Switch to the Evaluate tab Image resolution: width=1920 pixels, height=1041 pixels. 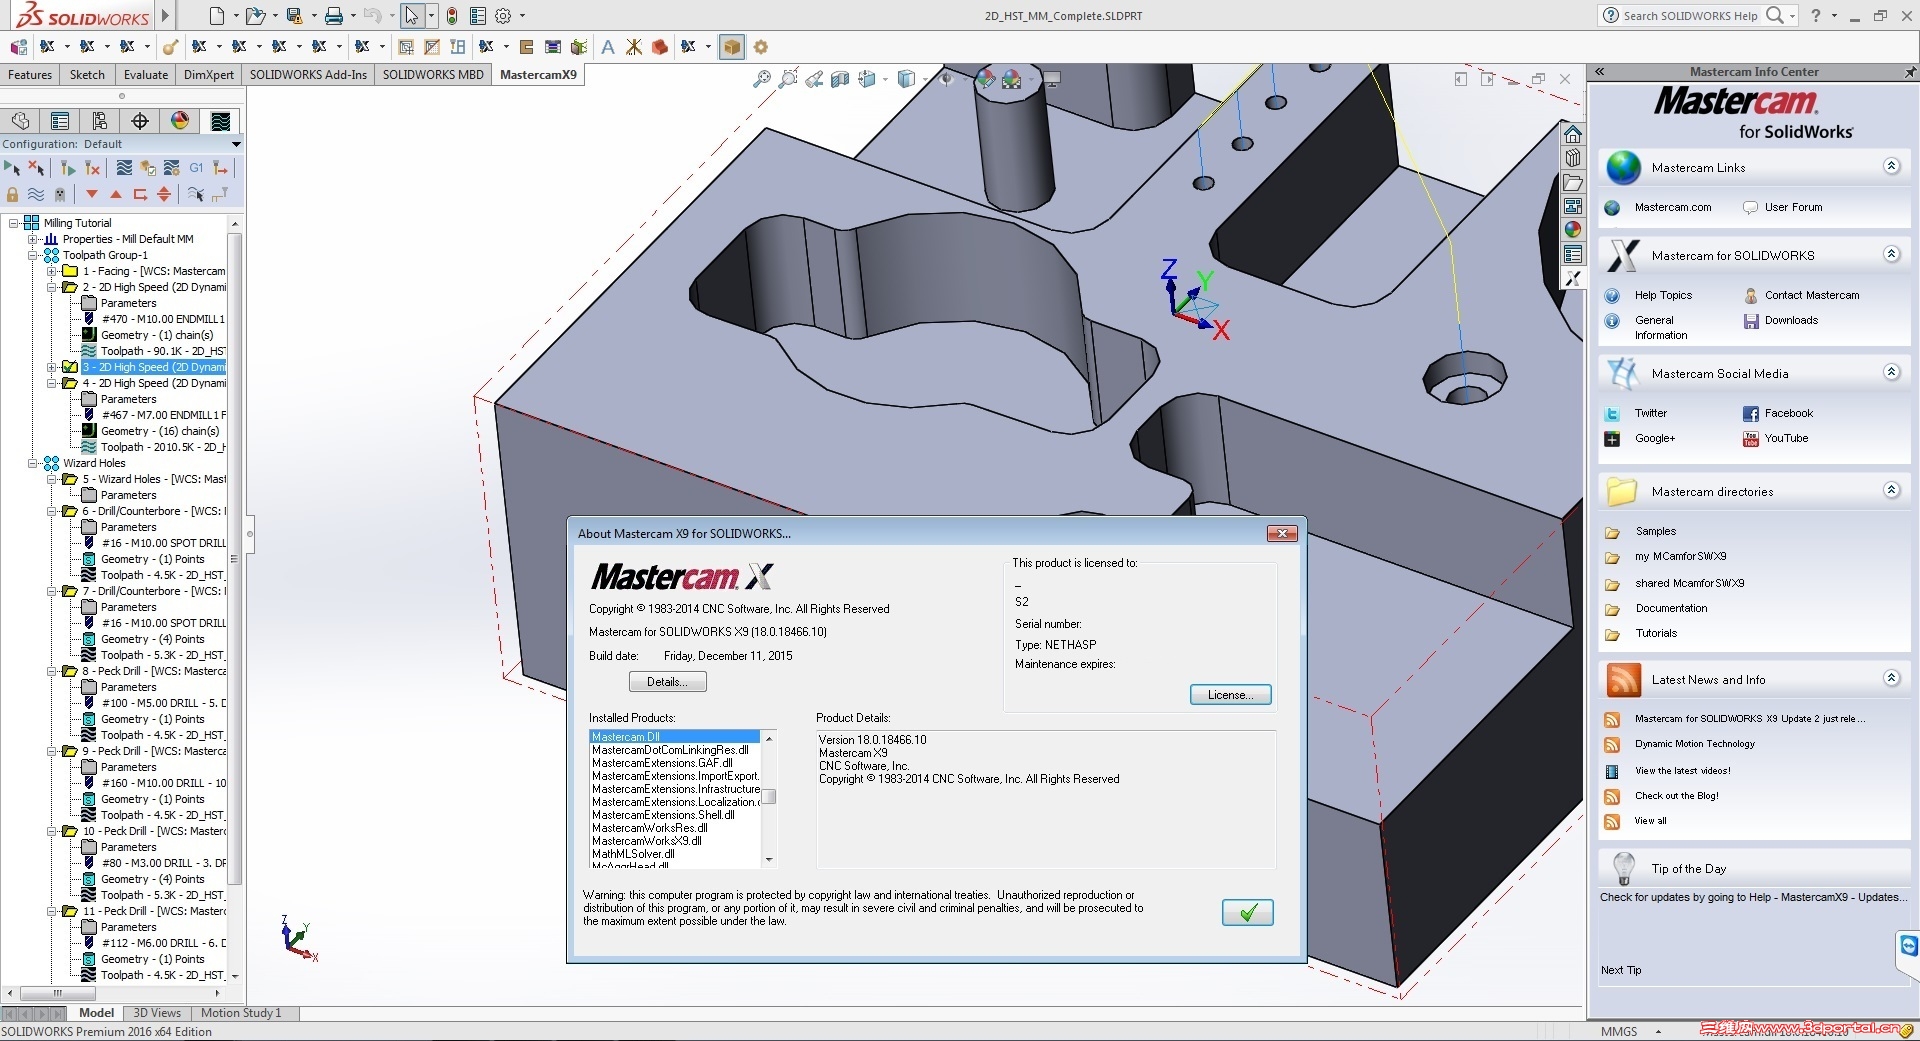tap(146, 75)
